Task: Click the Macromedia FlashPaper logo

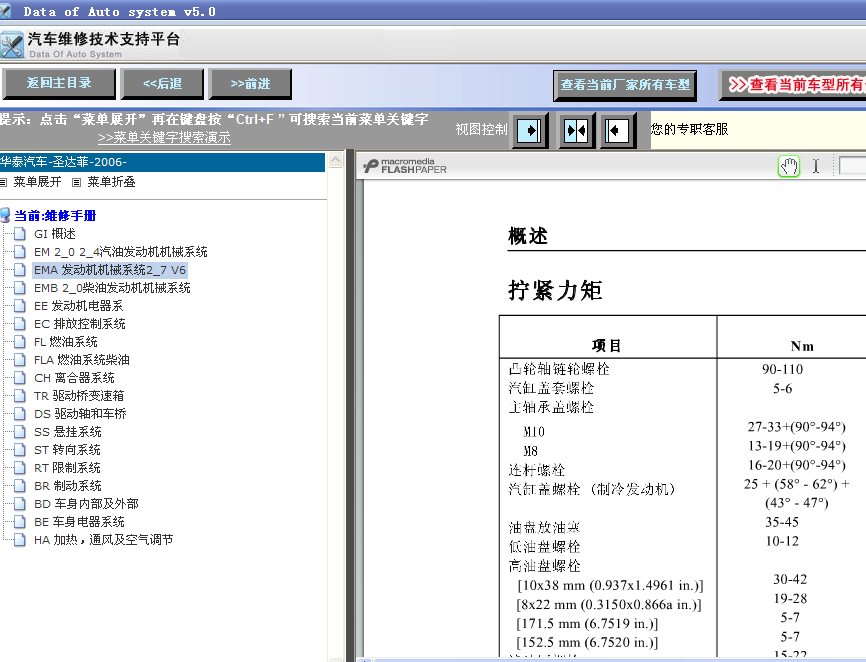Action: coord(405,166)
